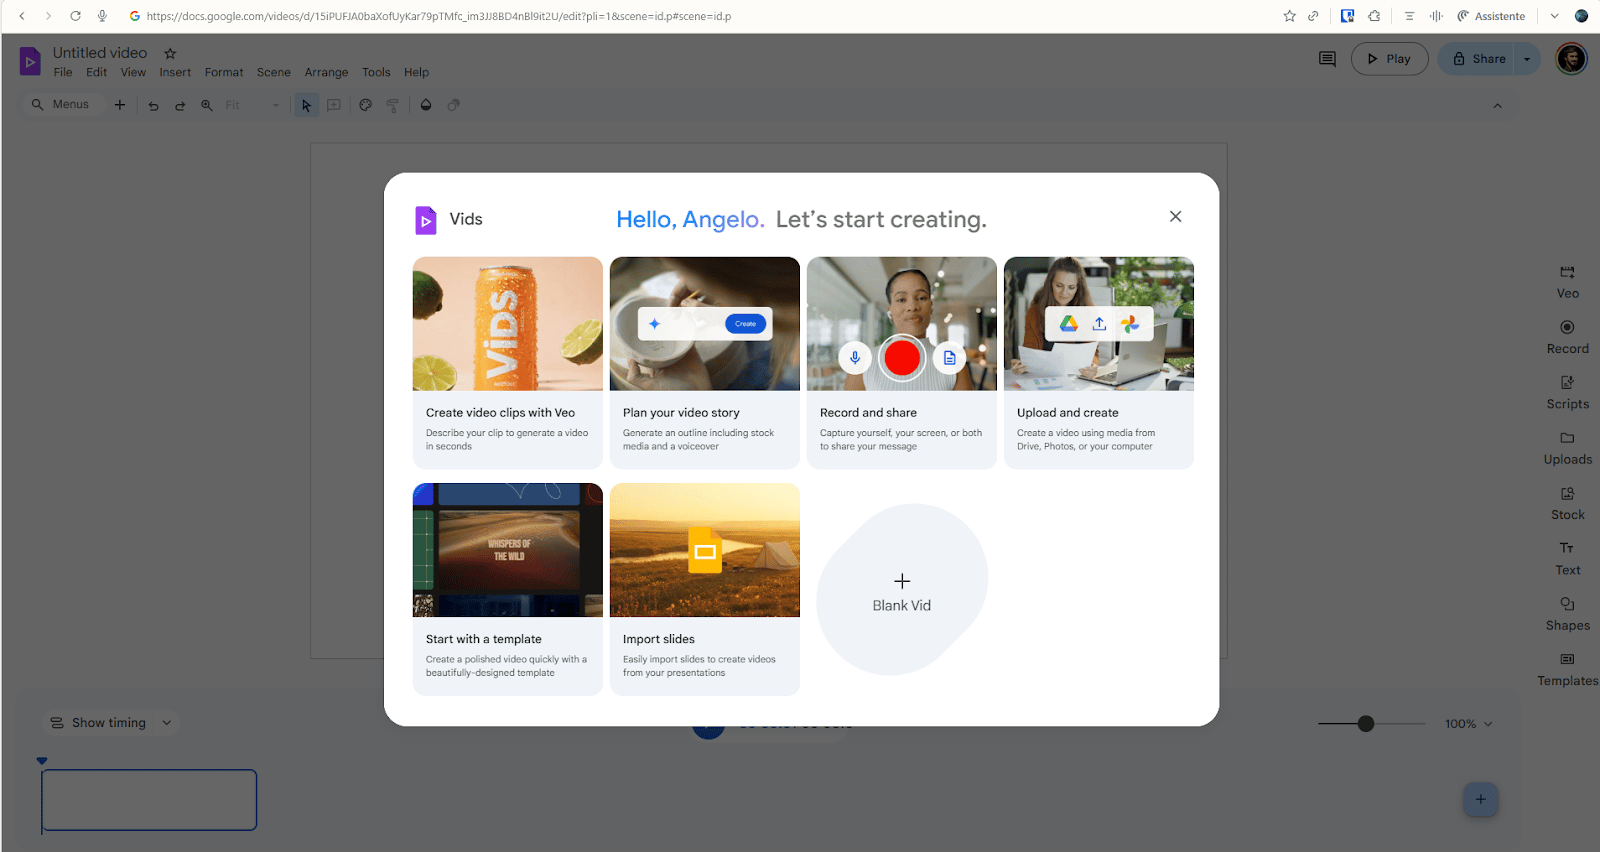
Task: Close the Vids welcome dialog
Action: coord(1175,217)
